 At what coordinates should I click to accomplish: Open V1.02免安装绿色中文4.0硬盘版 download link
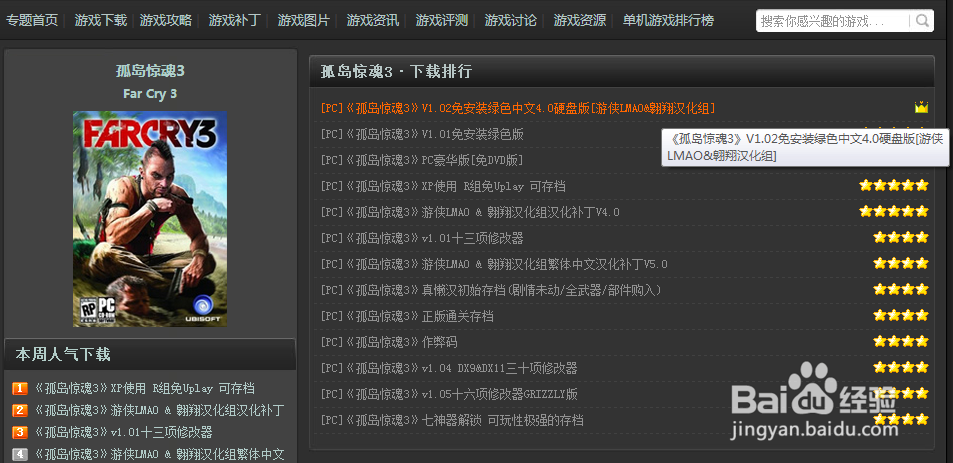[x=518, y=108]
